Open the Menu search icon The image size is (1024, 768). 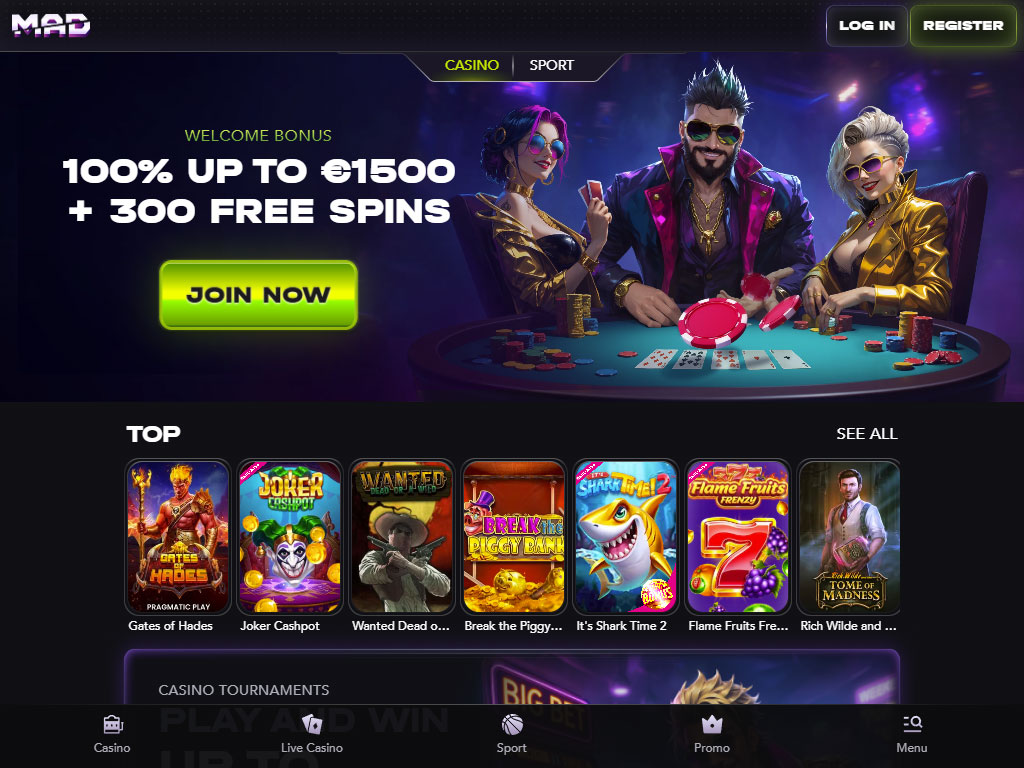(x=912, y=724)
